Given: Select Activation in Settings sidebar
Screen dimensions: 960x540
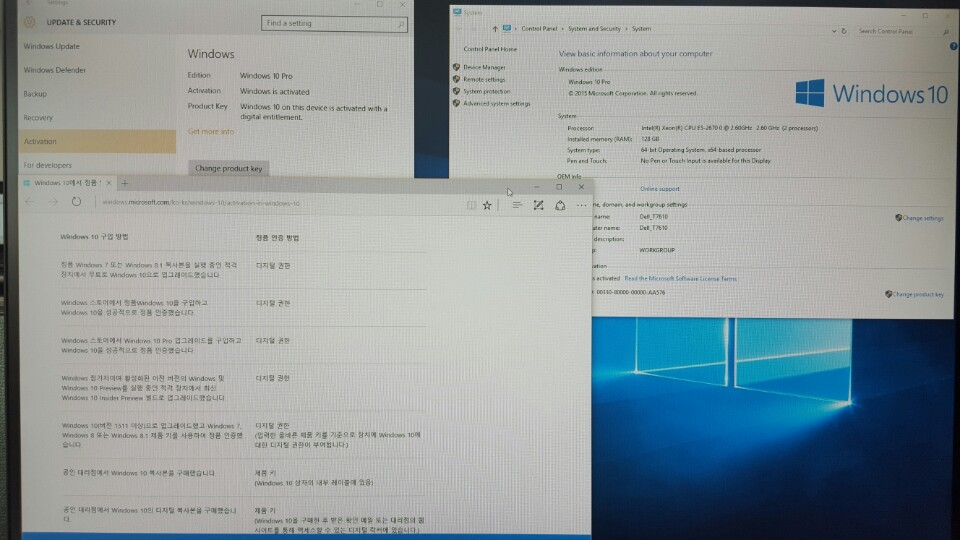Looking at the screenshot, I should [97, 141].
